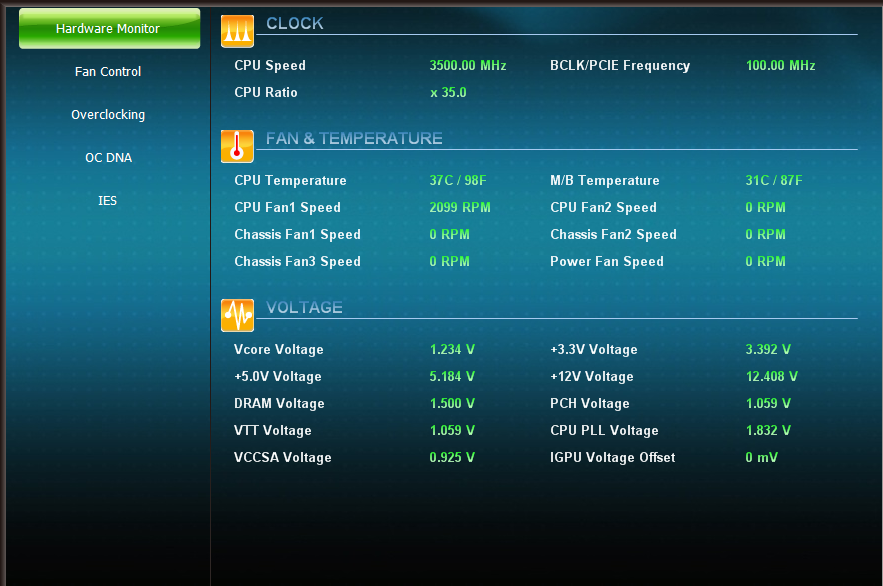Click the CPU Fan2 Speed 0 RPM value
883x586 pixels.
[765, 207]
